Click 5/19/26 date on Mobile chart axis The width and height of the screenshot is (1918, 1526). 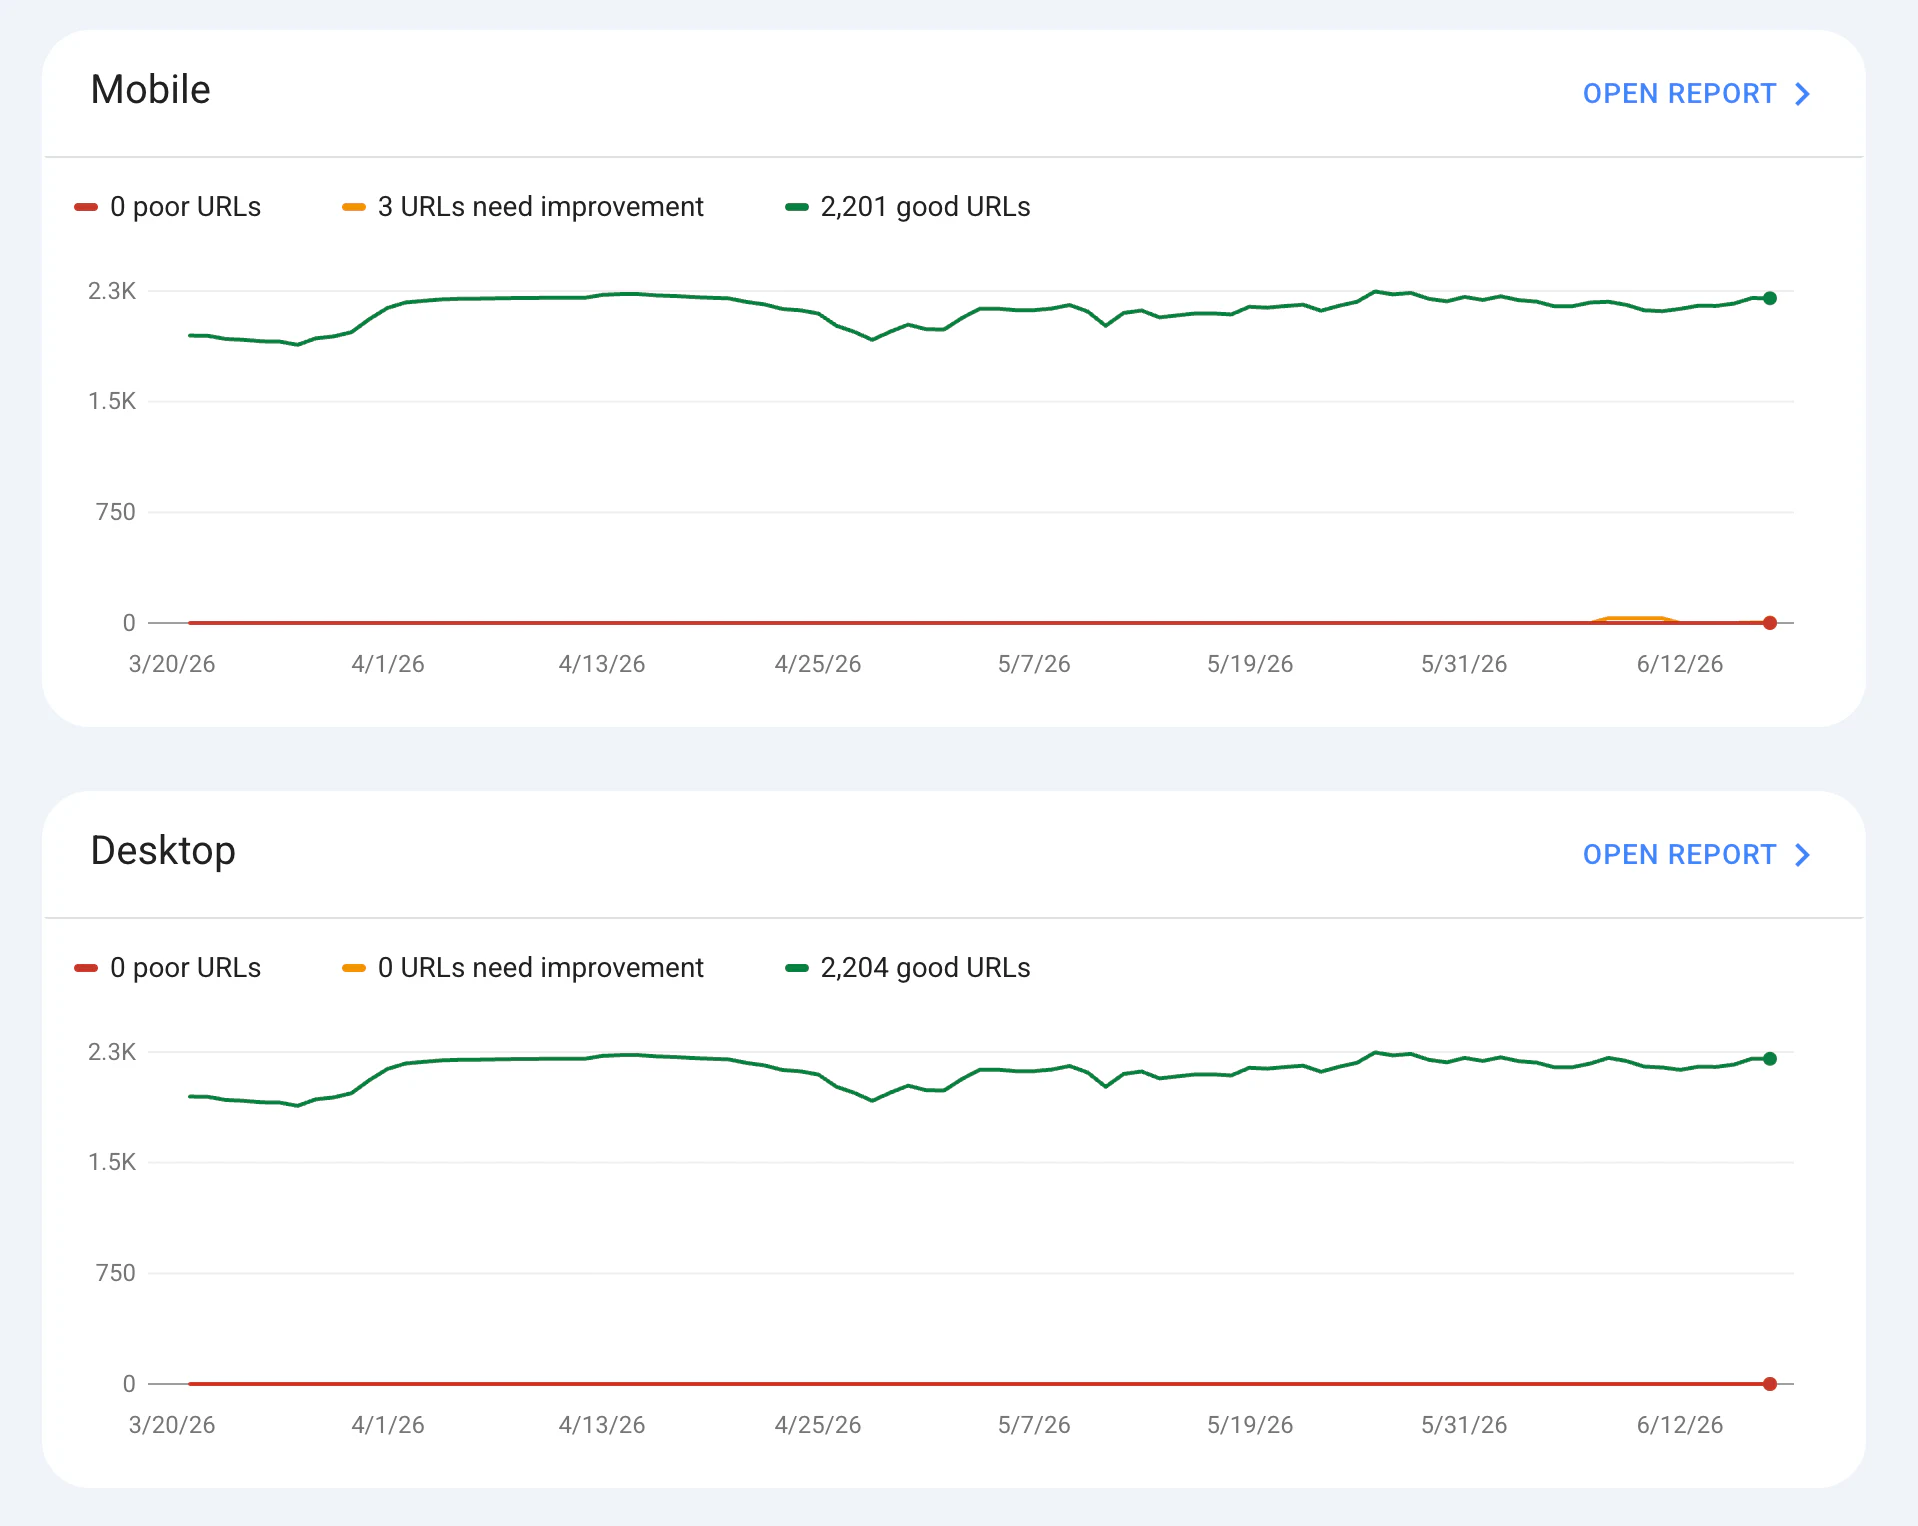(x=1250, y=664)
